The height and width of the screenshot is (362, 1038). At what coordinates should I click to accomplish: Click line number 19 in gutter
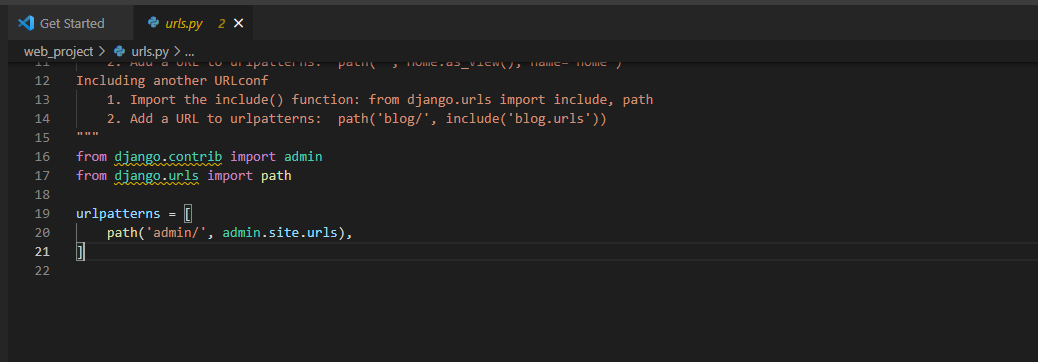coord(42,214)
